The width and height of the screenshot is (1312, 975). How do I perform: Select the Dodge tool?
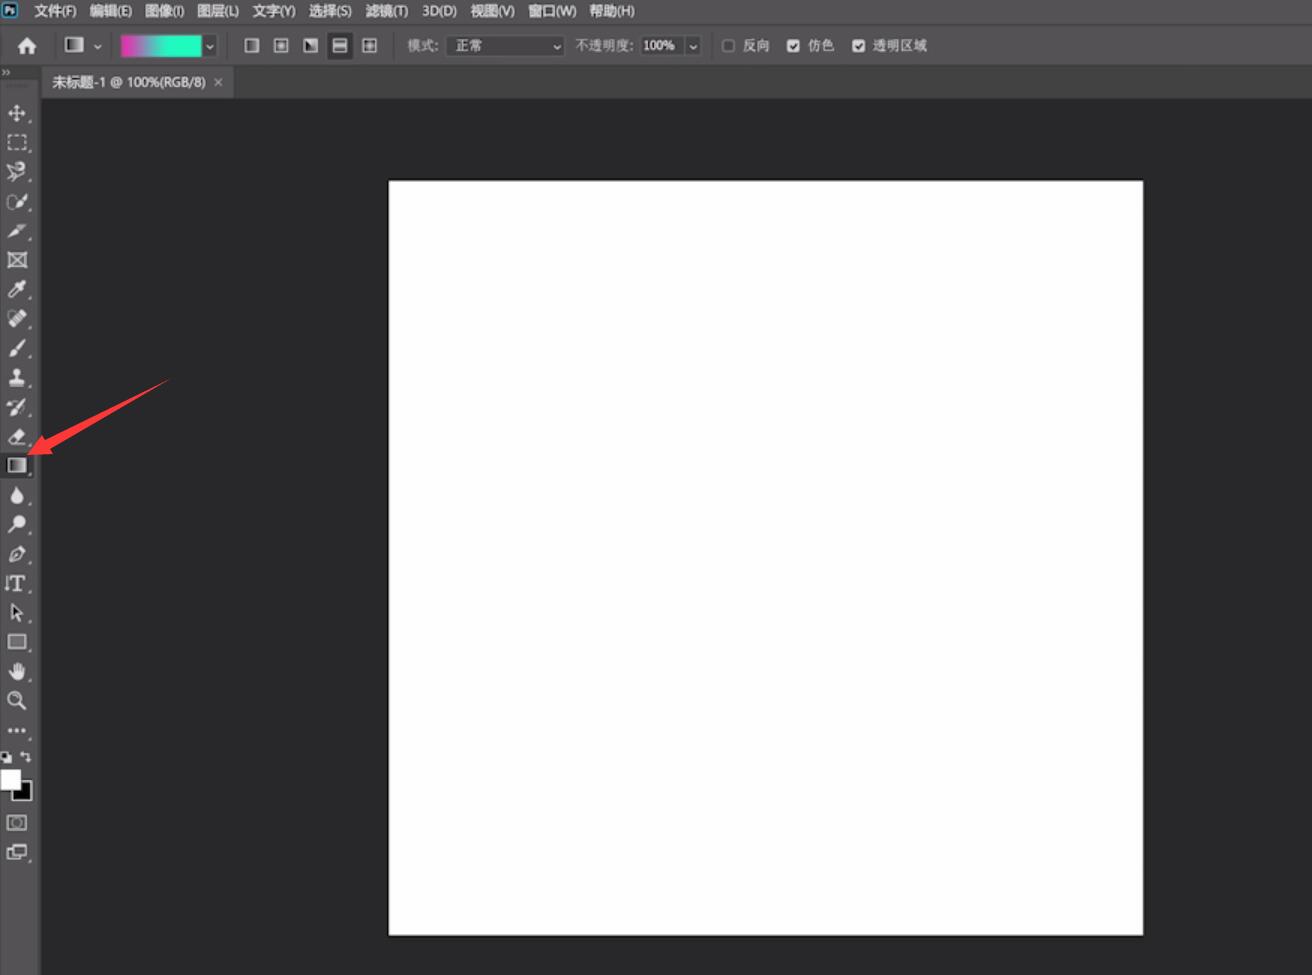tap(17, 524)
